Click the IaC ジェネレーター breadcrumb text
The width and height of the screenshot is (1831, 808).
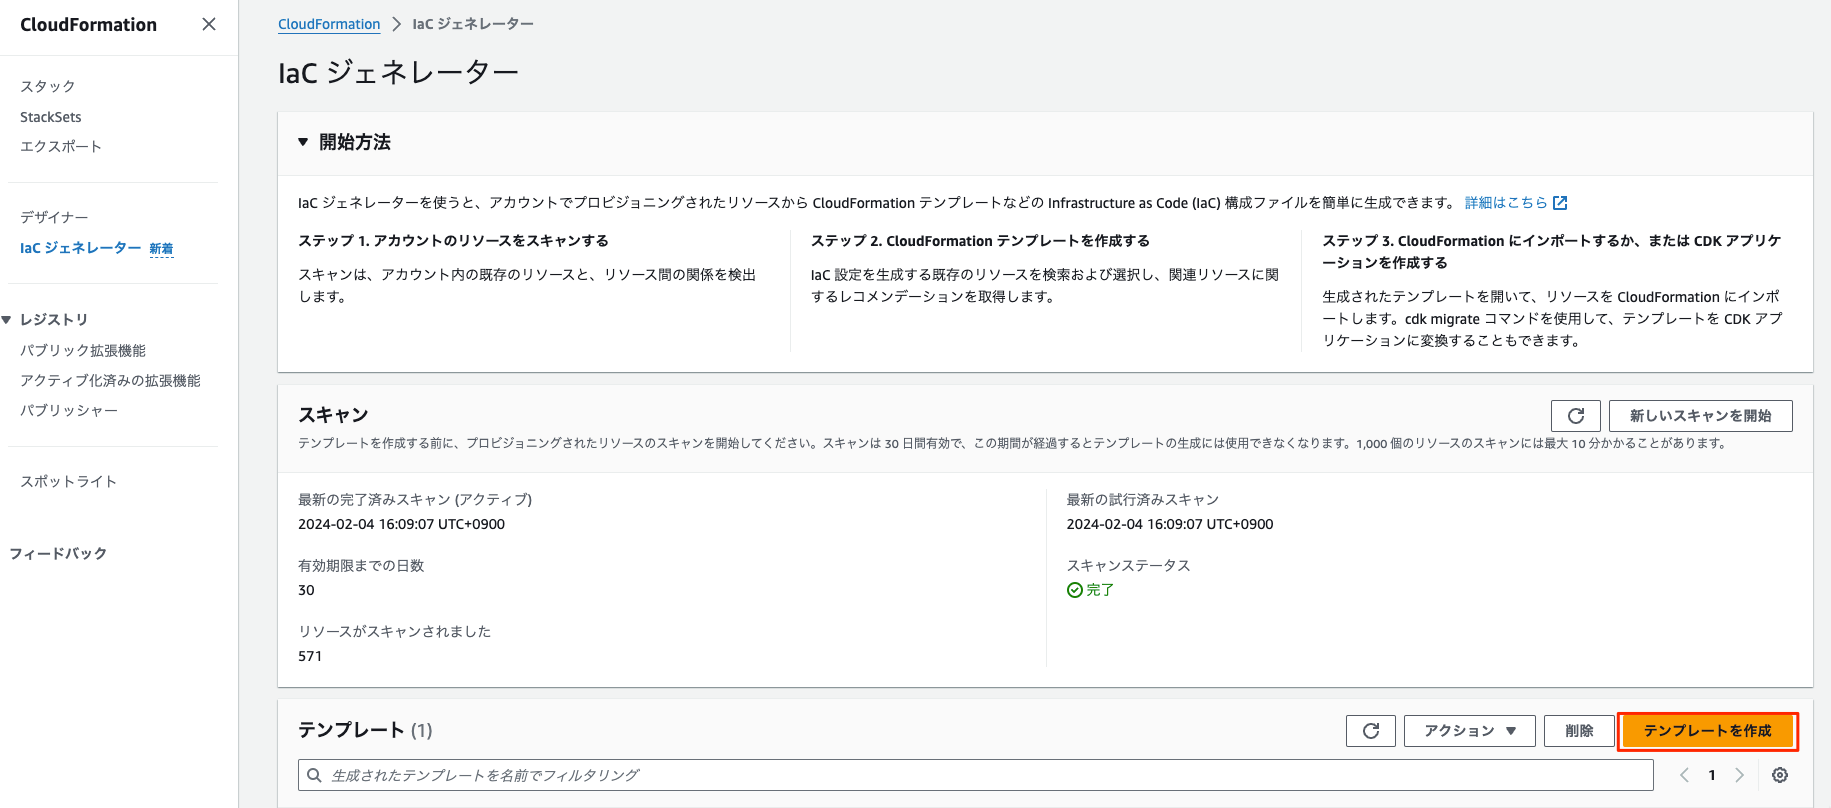473,24
